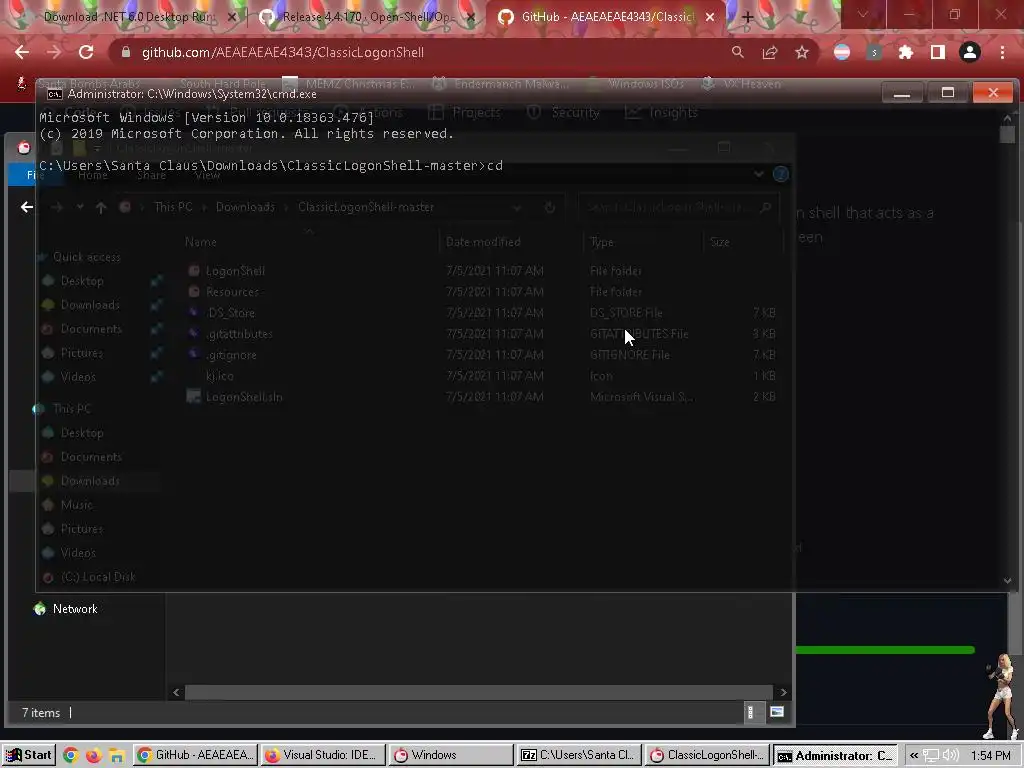The width and height of the screenshot is (1024, 768).
Task: Launch Firefox from the quick launch bar
Action: [94, 756]
